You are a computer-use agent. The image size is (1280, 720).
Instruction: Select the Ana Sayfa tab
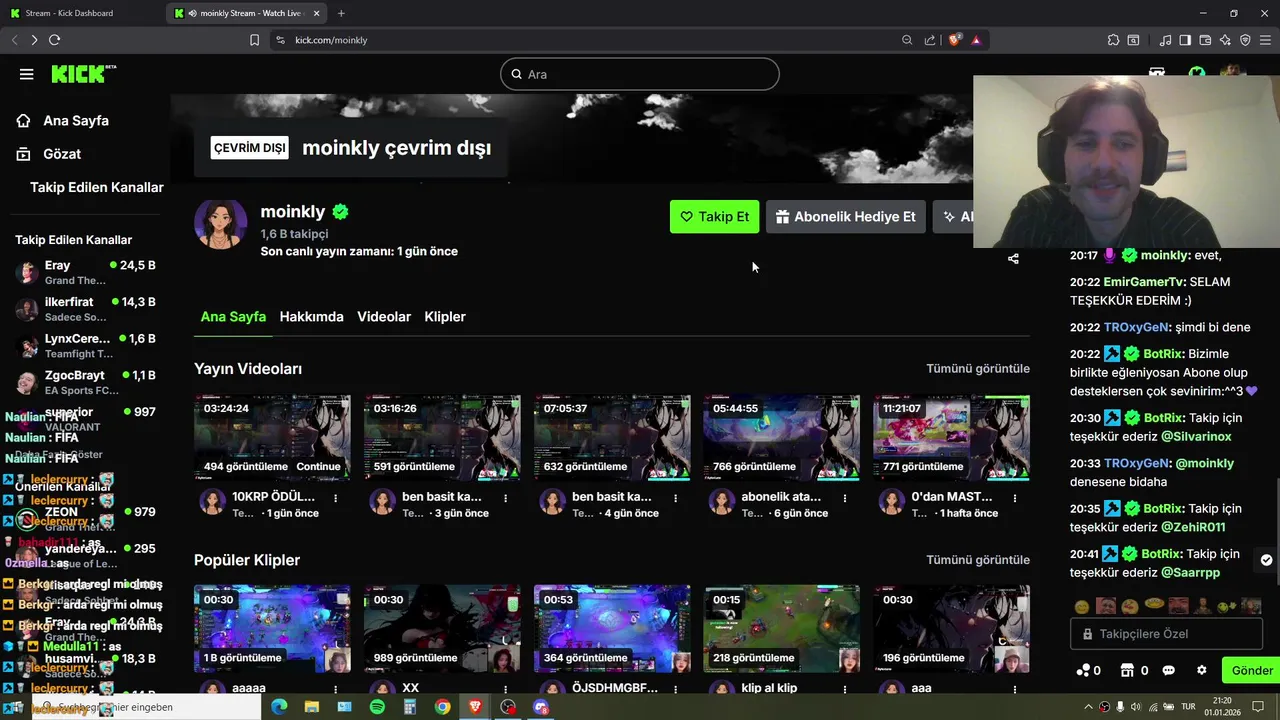[233, 317]
